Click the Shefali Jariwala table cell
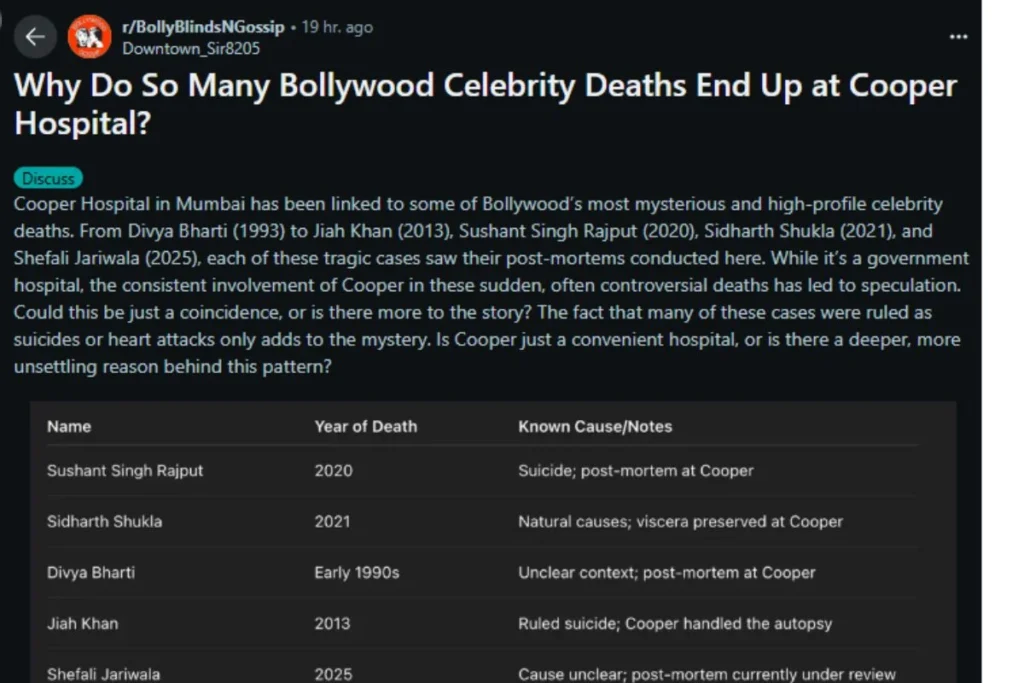 103,674
